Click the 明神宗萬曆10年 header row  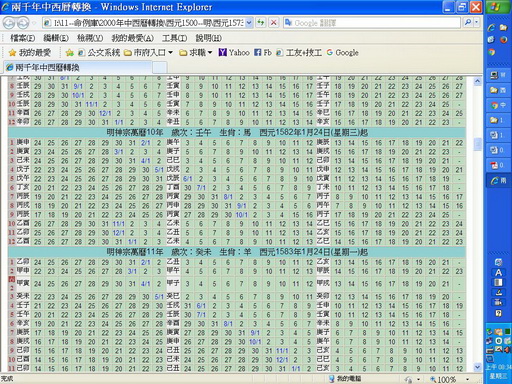coord(237,132)
